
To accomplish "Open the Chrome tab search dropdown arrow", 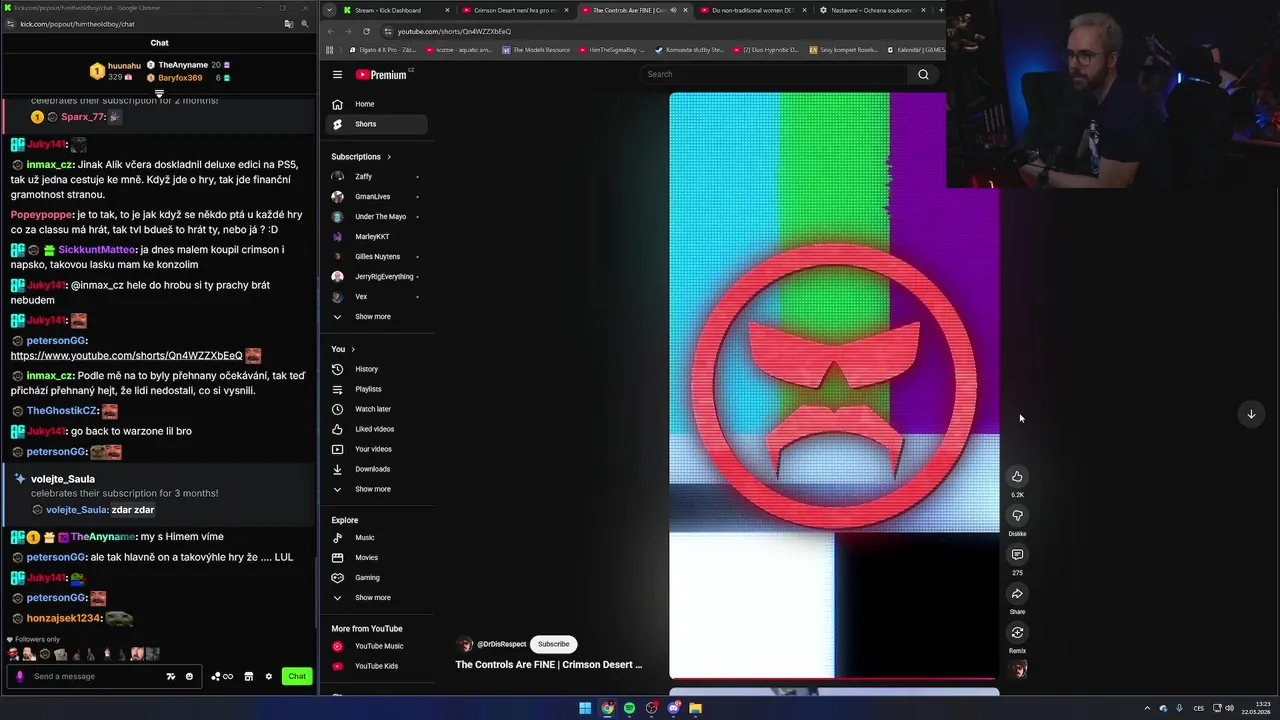I will click(x=329, y=10).
